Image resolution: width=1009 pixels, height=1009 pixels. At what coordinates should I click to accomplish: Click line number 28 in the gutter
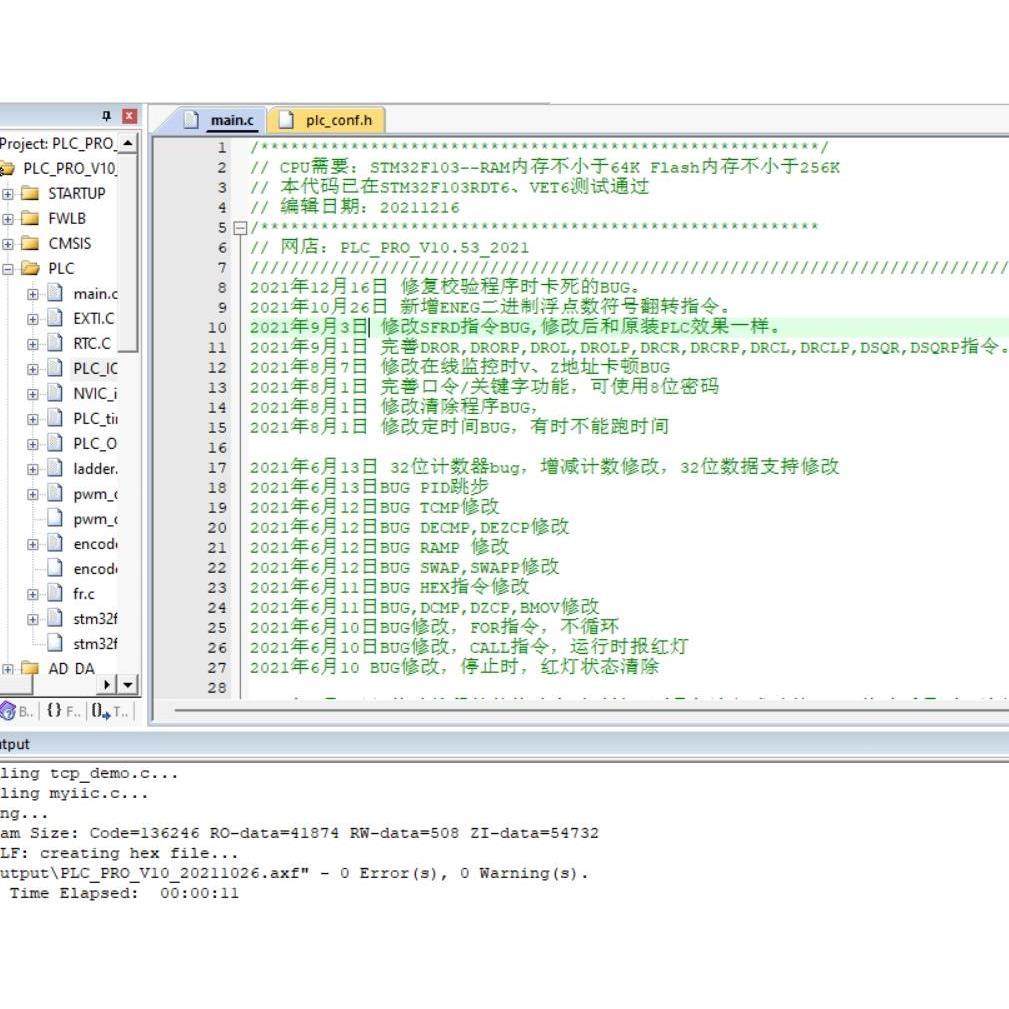(x=217, y=687)
